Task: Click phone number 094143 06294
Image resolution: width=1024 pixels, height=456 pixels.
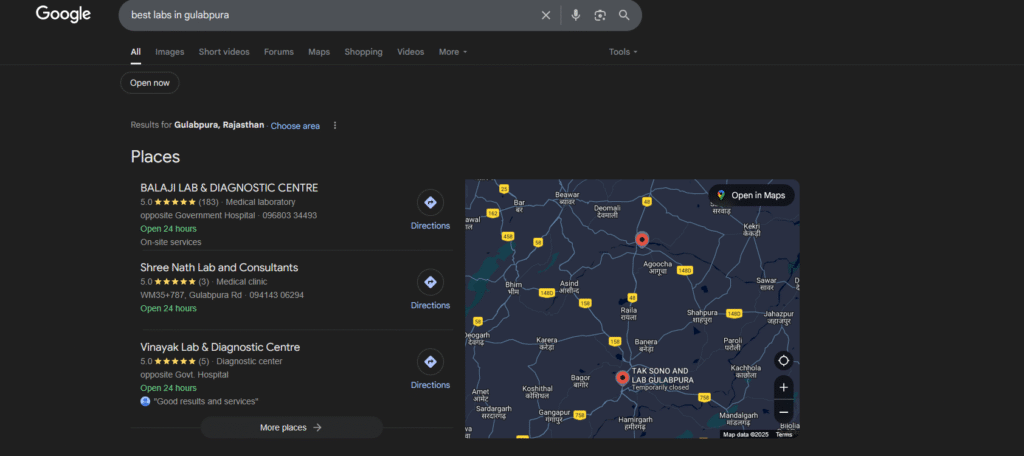Action: point(276,295)
